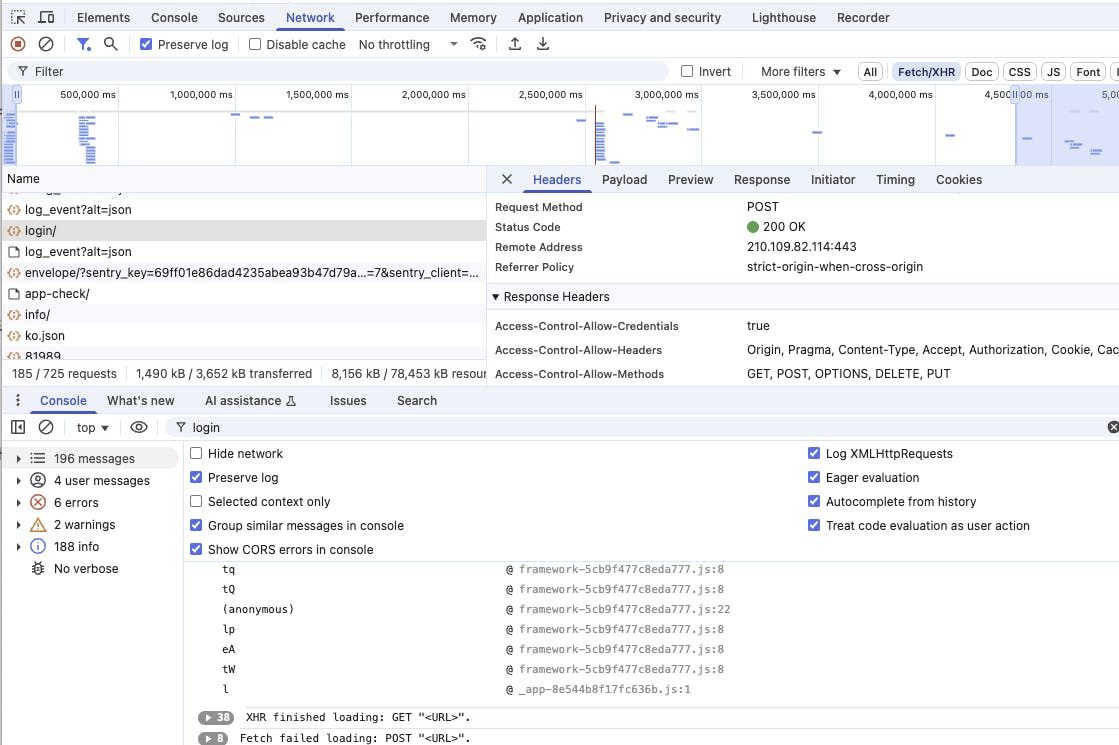Close the request details pane
Viewport: 1119px width, 745px height.
click(x=507, y=179)
